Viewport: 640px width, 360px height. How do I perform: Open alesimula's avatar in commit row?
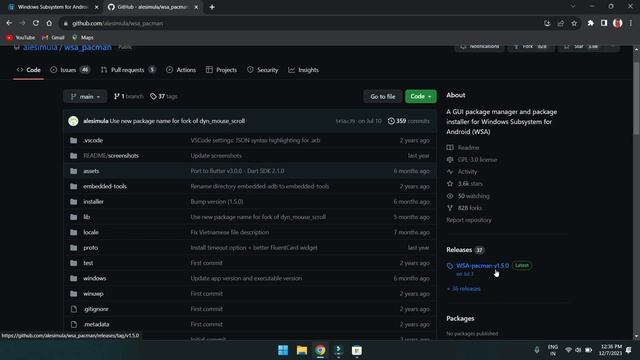click(x=73, y=121)
